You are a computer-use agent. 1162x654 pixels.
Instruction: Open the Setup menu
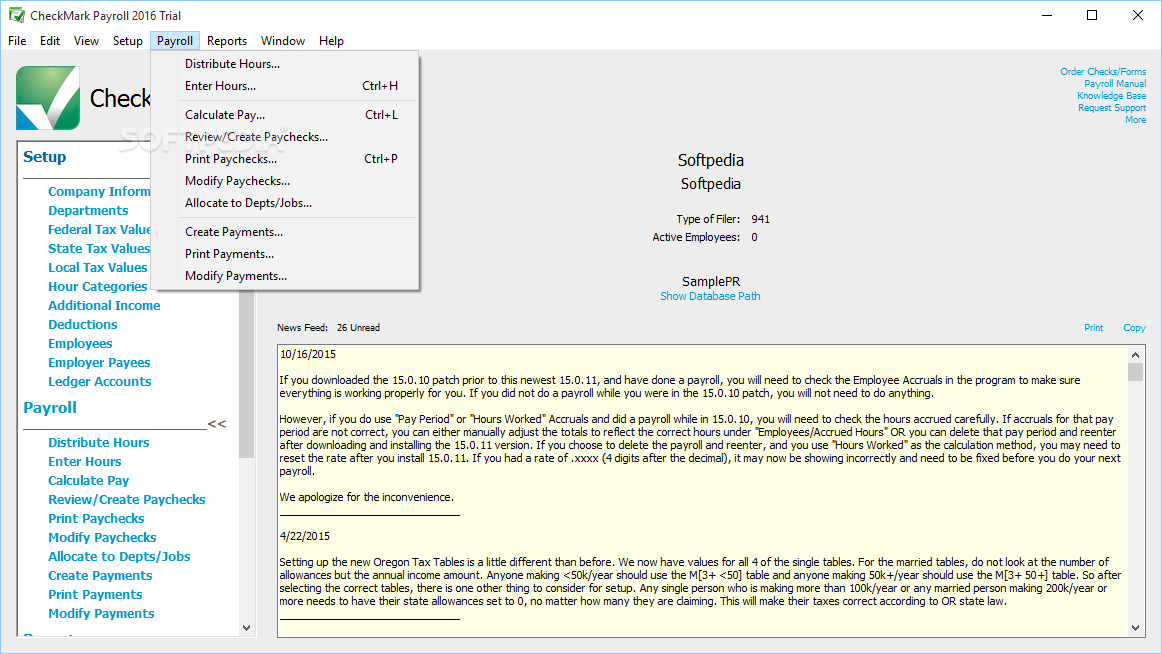click(x=127, y=41)
